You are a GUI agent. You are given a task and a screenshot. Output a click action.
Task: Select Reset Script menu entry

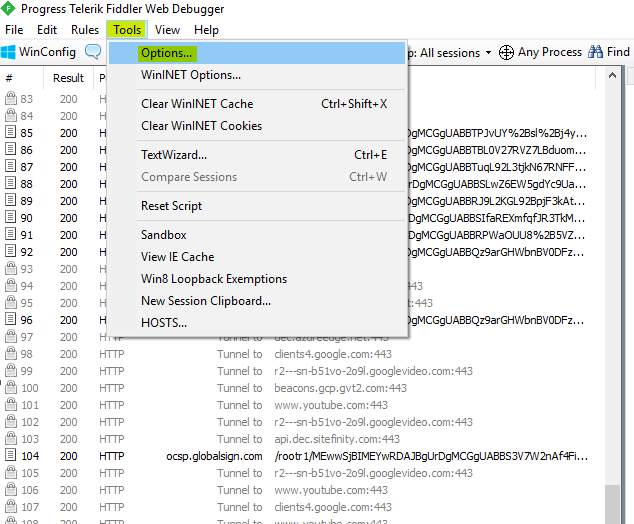point(257,206)
